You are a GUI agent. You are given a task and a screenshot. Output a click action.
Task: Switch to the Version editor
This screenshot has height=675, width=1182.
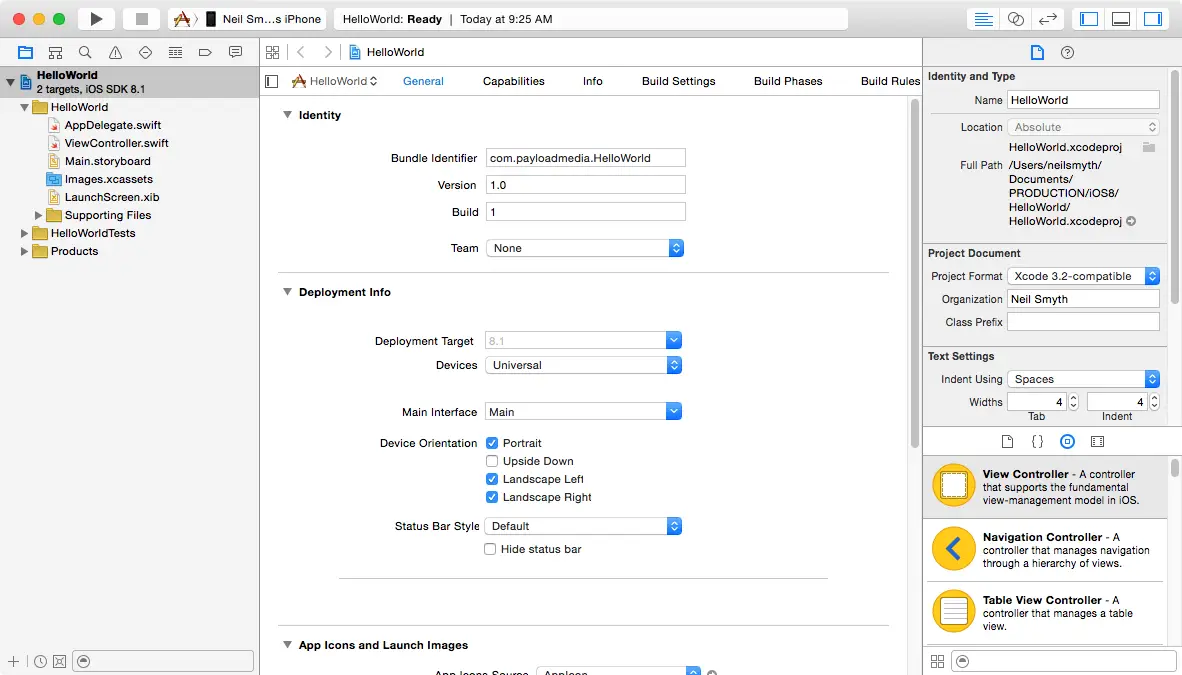coord(1047,19)
